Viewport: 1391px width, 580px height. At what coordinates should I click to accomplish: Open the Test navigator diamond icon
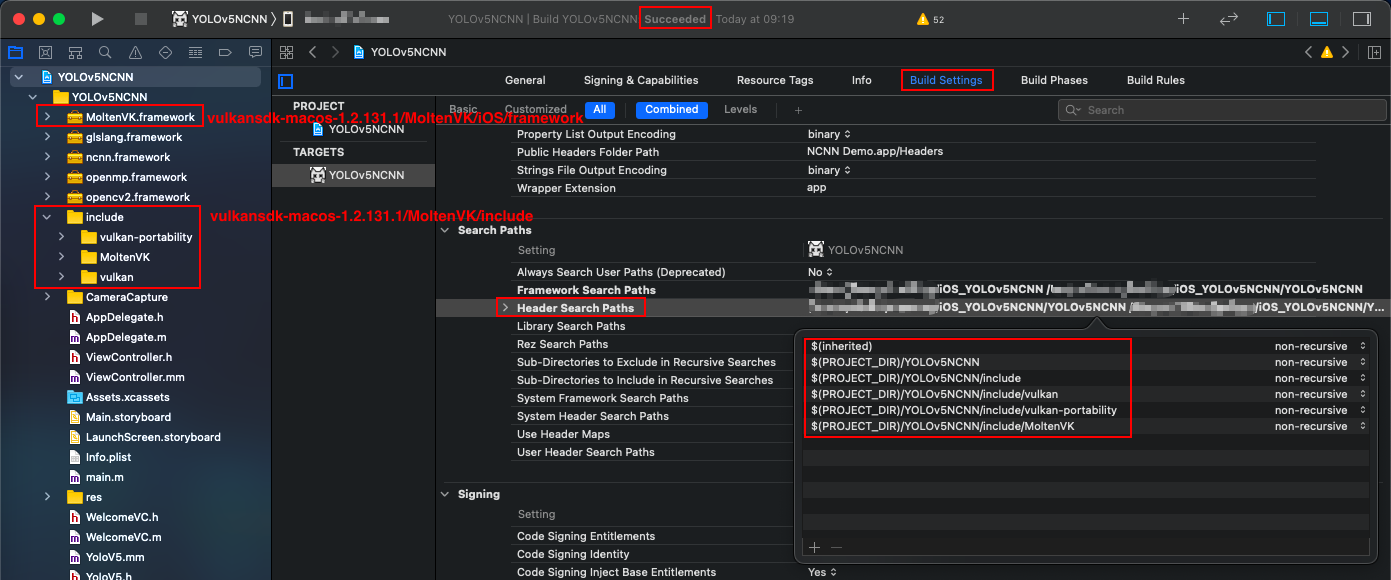(165, 52)
